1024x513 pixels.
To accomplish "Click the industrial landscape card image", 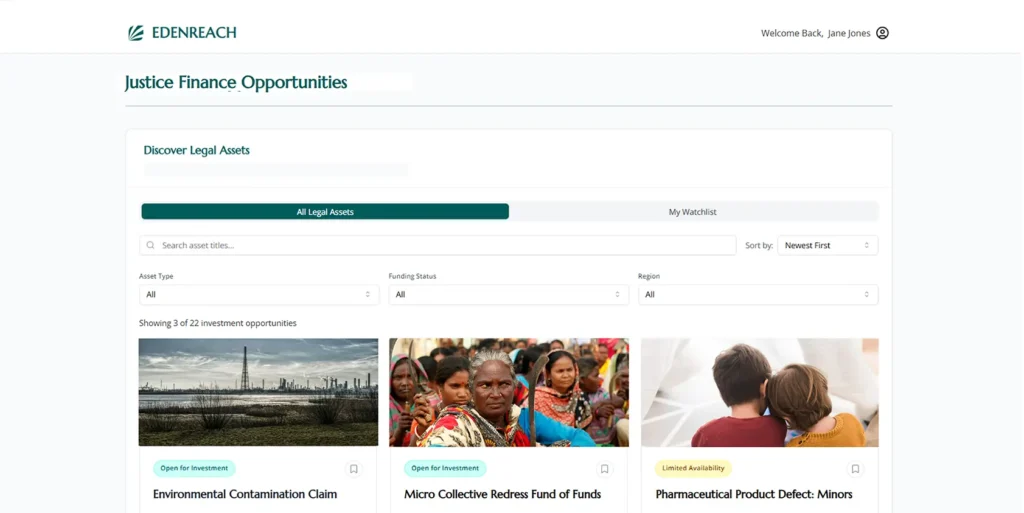I will click(259, 392).
